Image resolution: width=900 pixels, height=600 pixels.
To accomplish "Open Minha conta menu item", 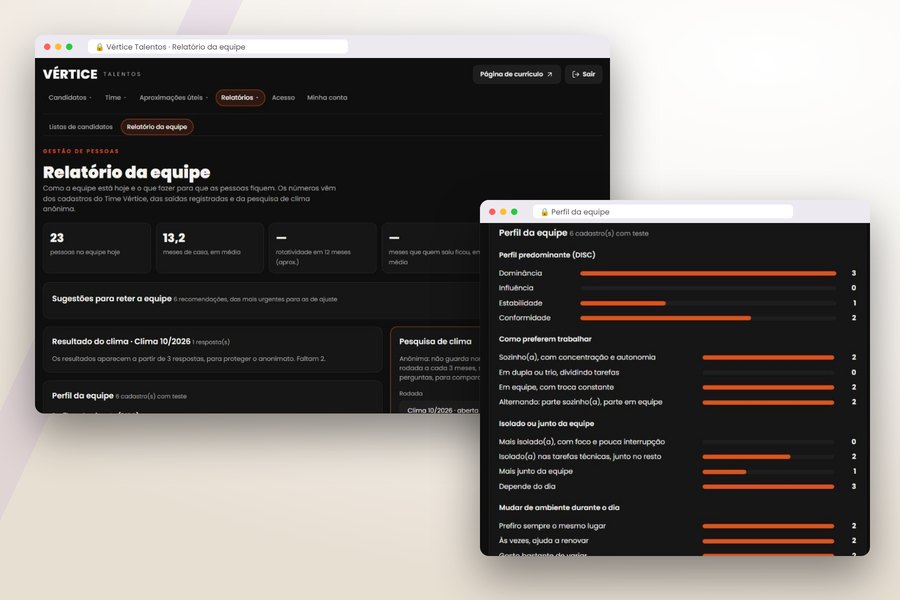I will 327,98.
